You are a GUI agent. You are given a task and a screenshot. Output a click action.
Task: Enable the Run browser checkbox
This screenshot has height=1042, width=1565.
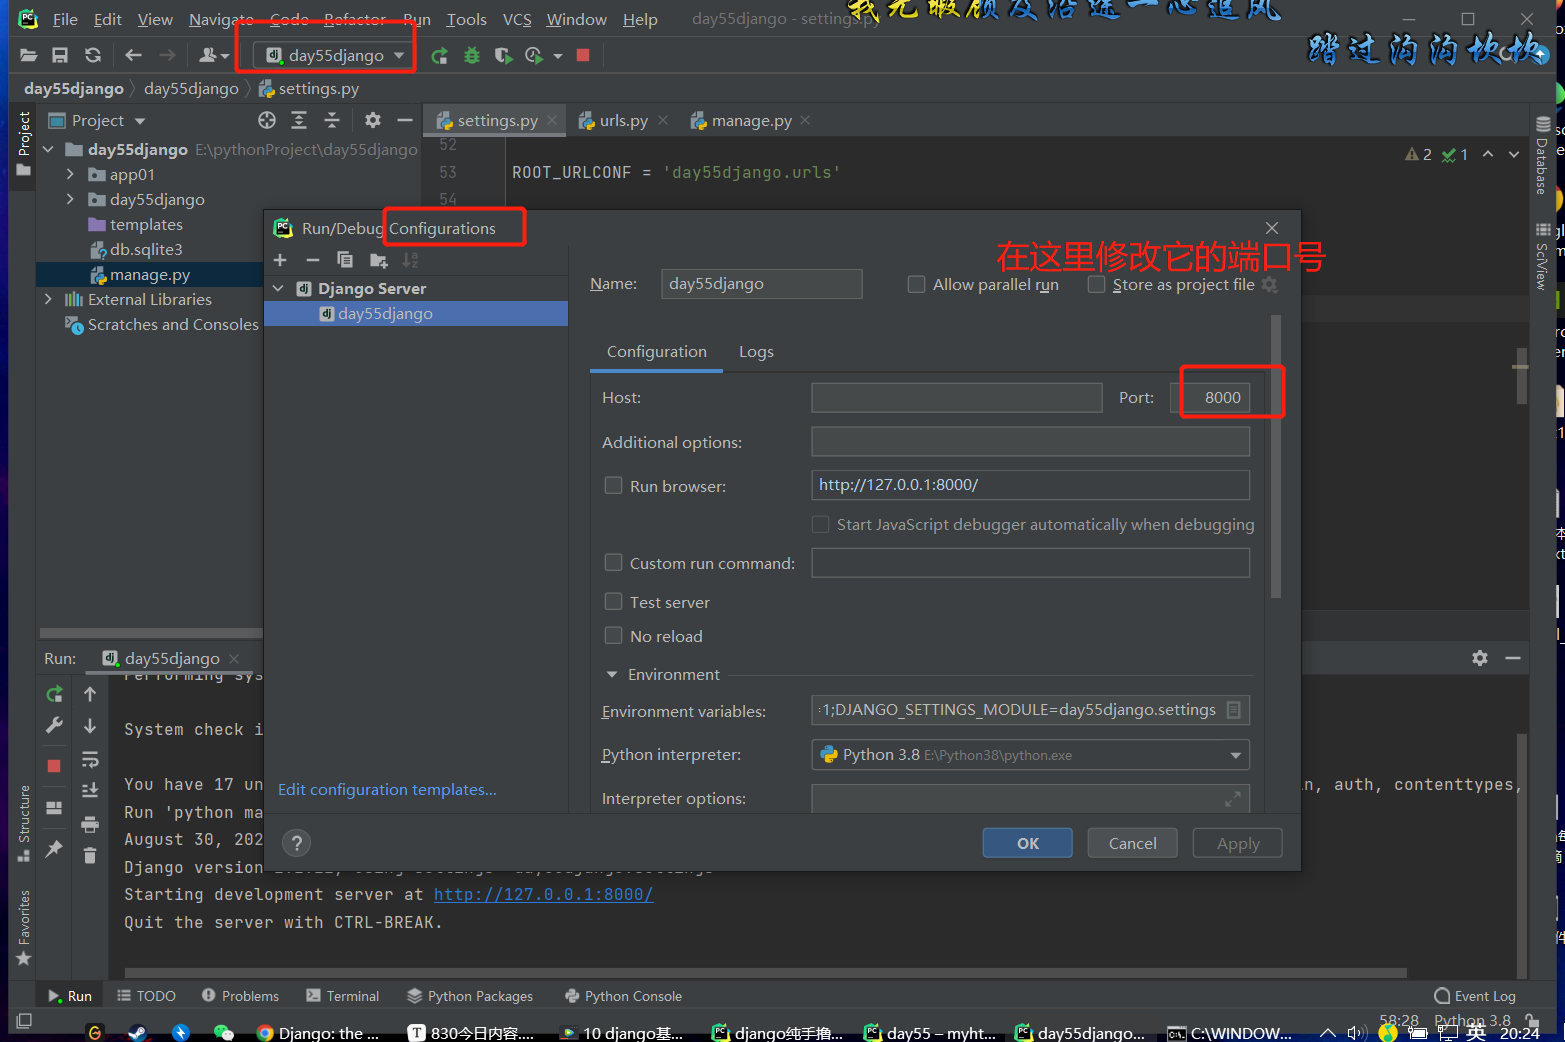coord(614,486)
